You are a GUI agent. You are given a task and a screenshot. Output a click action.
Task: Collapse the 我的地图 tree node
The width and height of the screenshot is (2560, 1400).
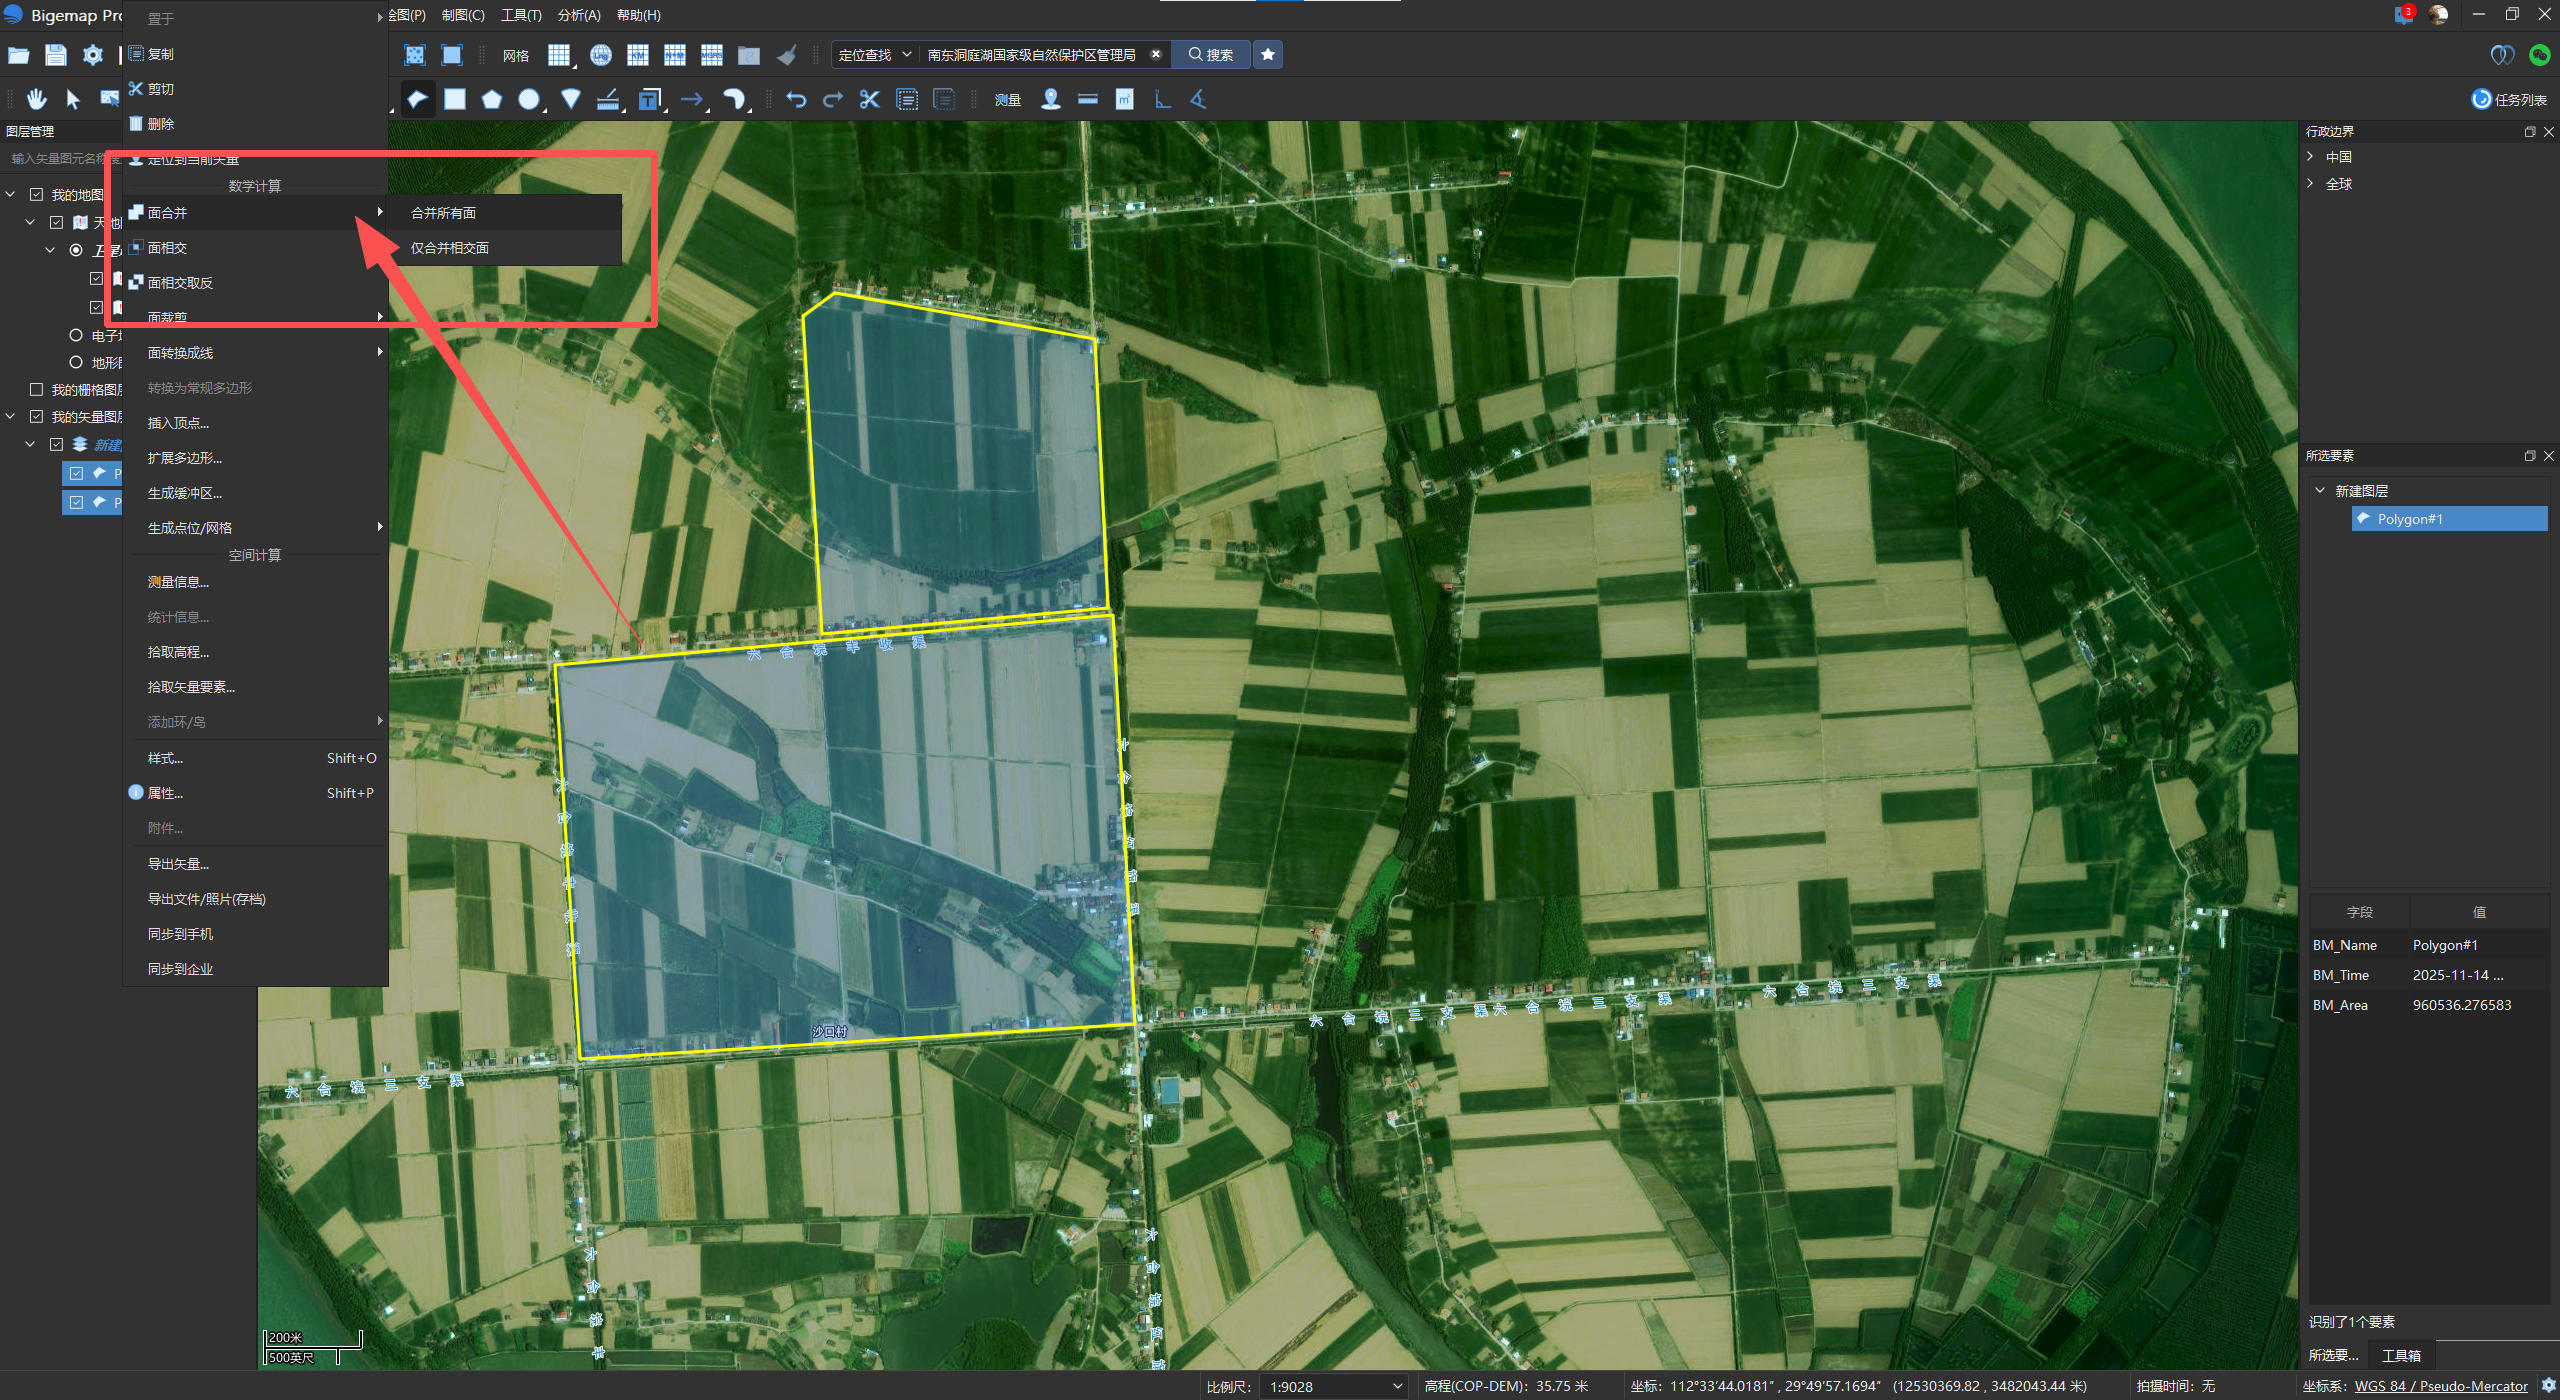pyautogui.click(x=11, y=194)
